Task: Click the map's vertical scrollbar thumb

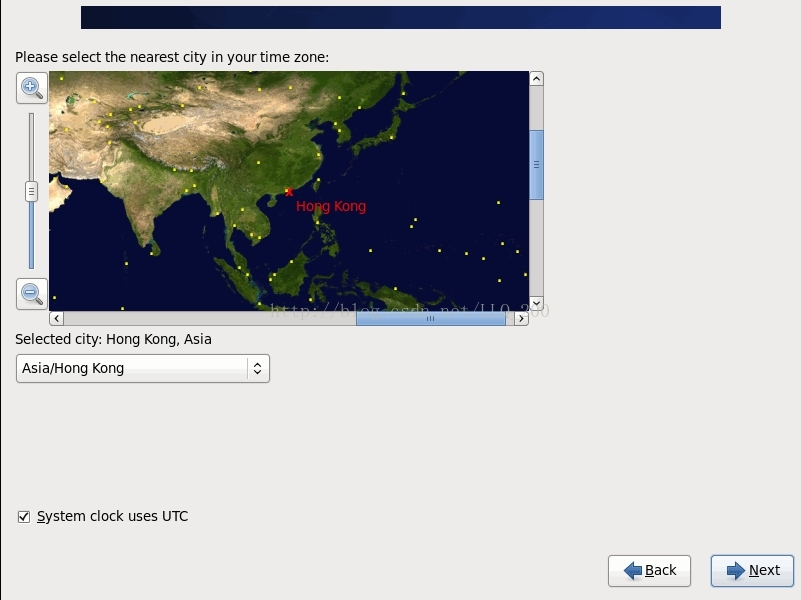Action: [x=536, y=165]
